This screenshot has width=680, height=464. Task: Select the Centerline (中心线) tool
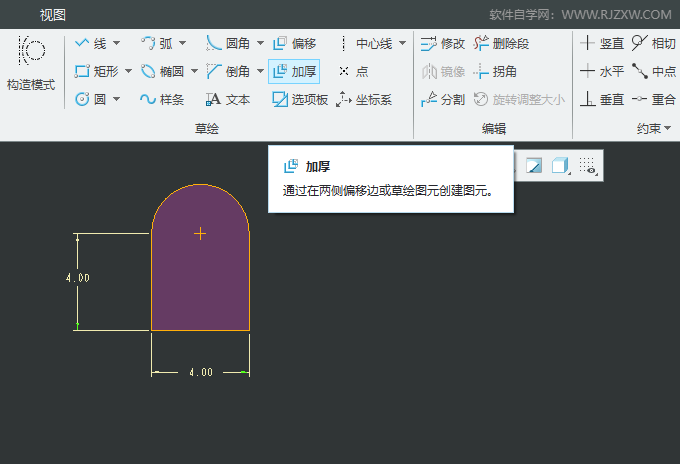click(366, 43)
